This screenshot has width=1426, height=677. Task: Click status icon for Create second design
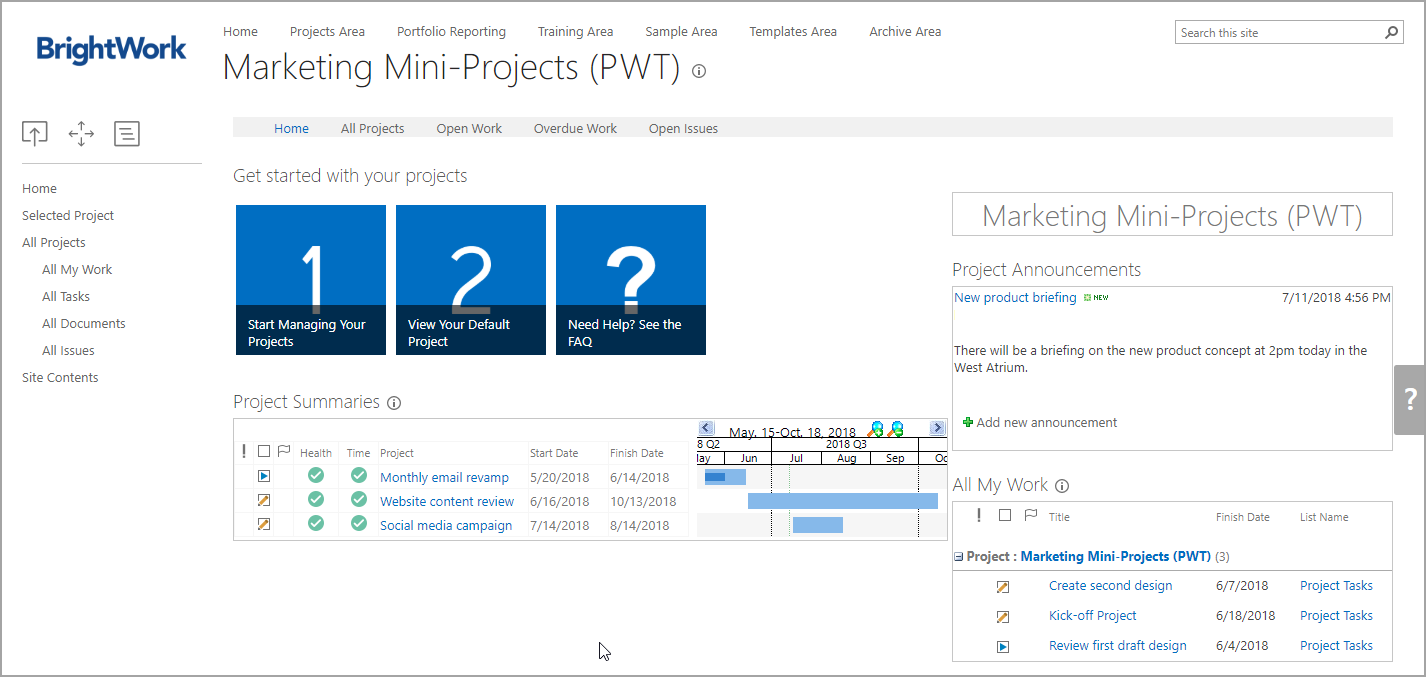(x=1003, y=587)
